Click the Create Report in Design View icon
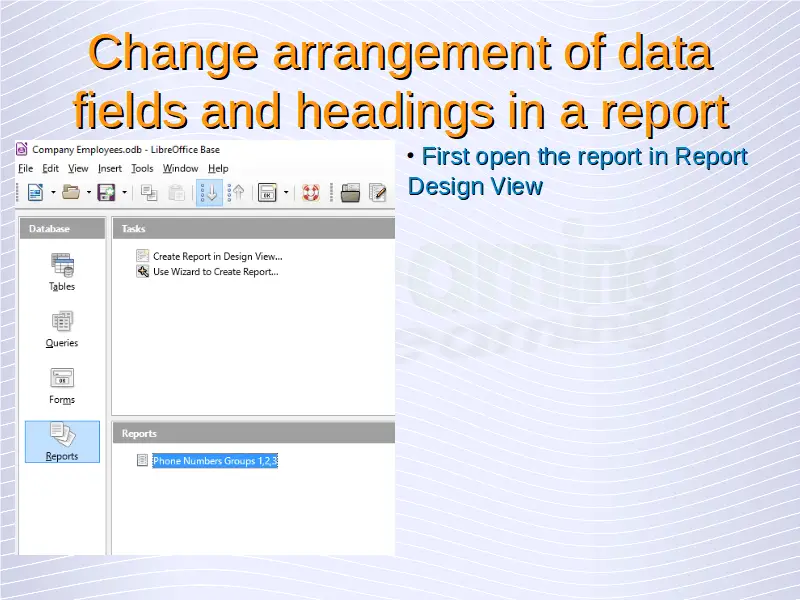Viewport: 800px width, 600px height. point(142,256)
